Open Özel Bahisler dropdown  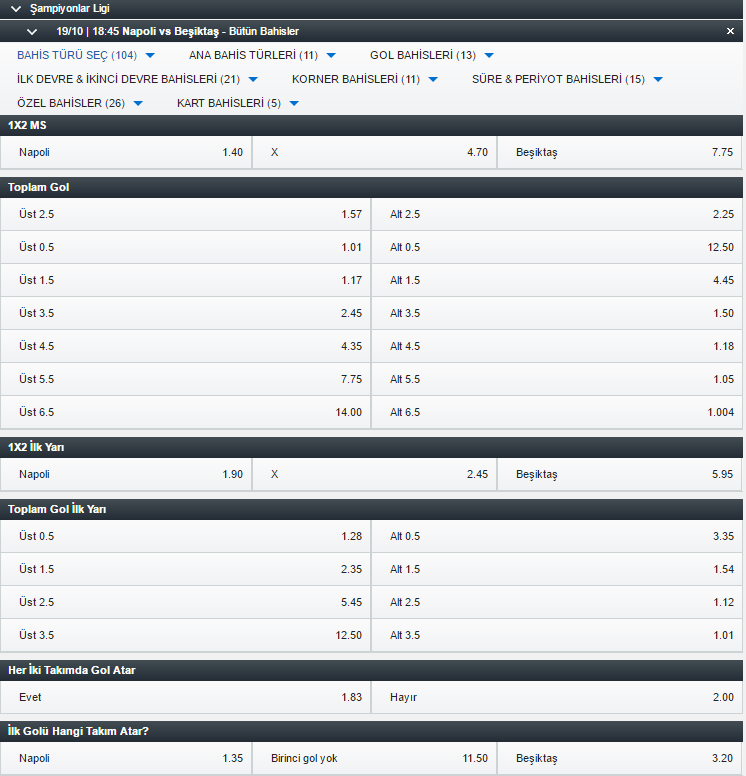pyautogui.click(x=80, y=103)
